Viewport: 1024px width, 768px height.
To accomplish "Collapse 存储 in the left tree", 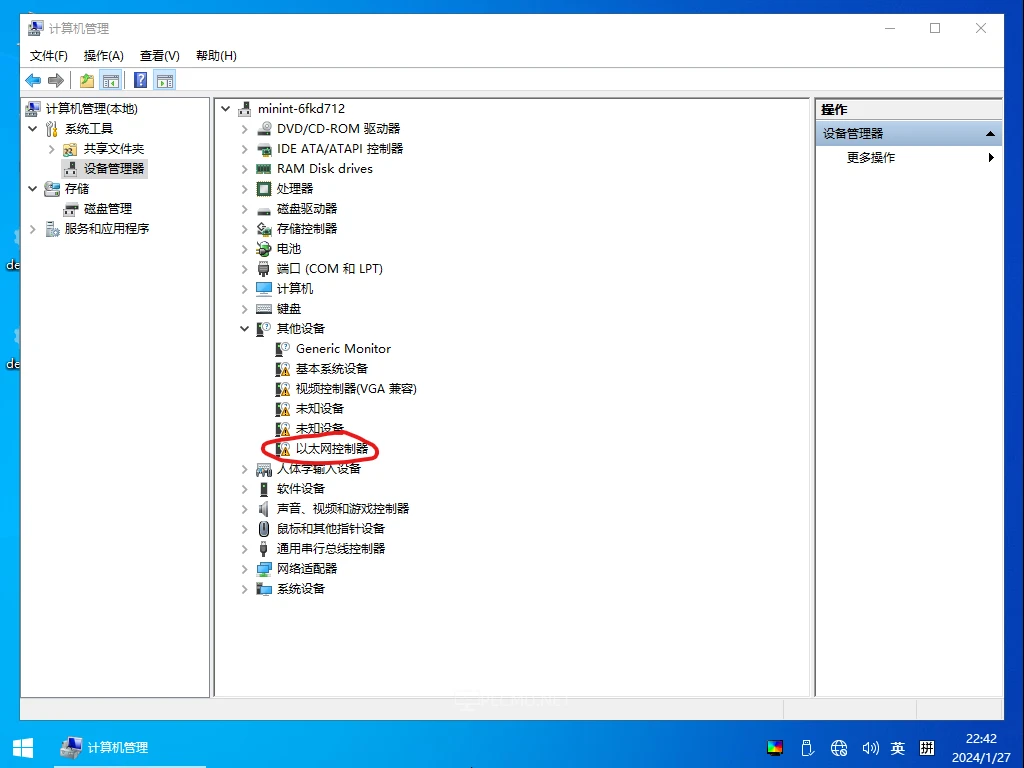I will click(x=33, y=189).
